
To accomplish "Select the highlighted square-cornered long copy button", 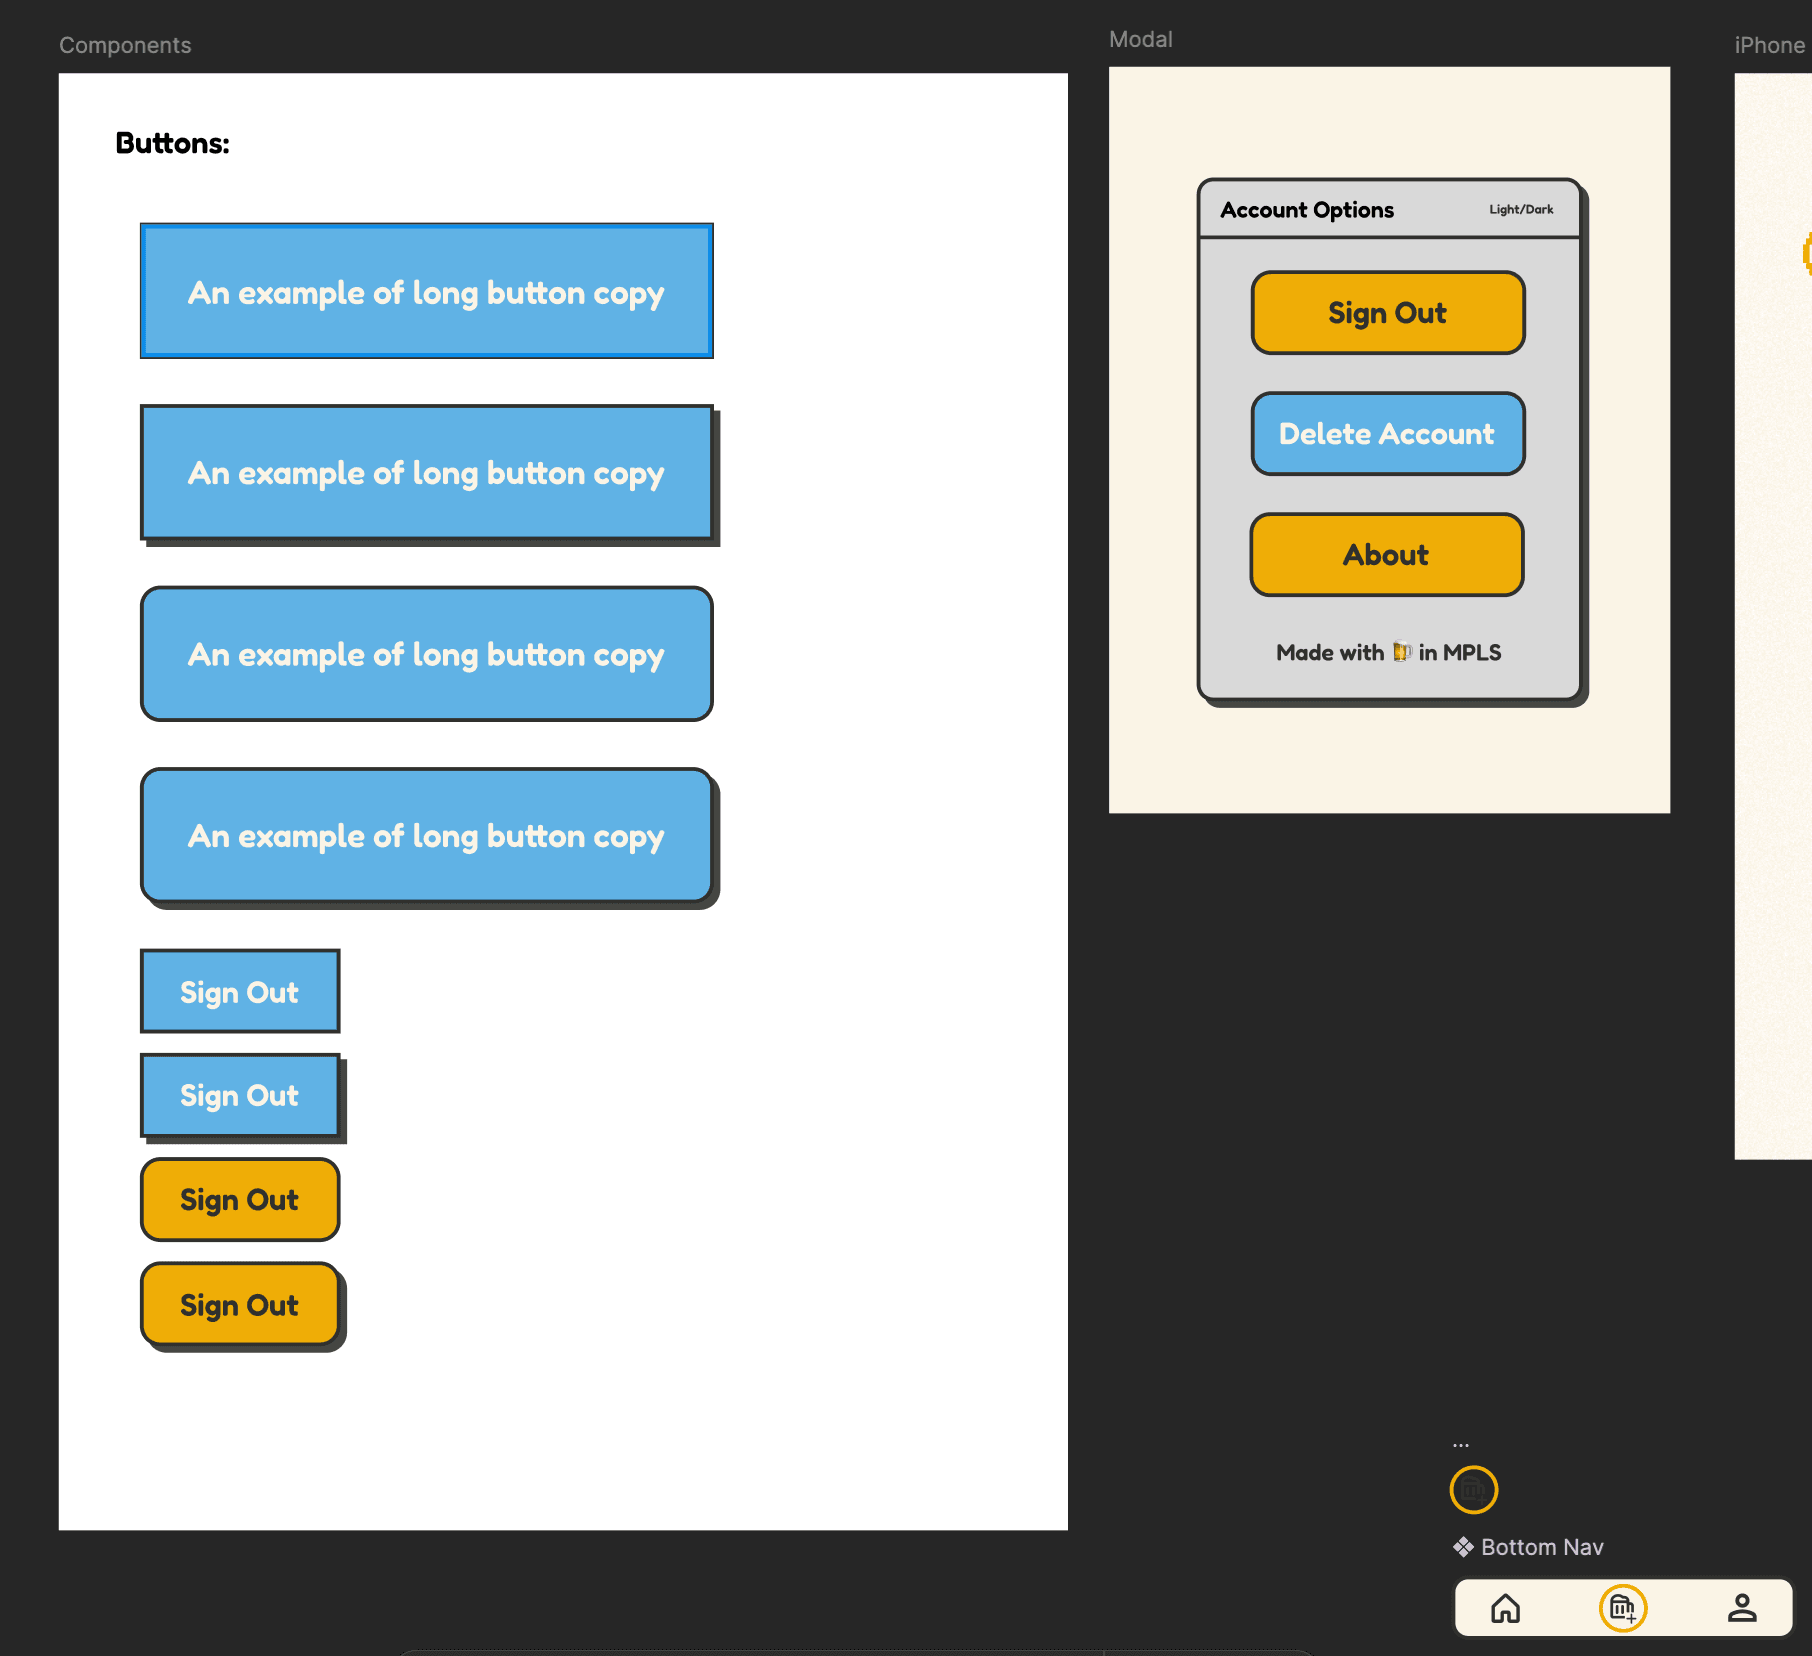I will 426,291.
